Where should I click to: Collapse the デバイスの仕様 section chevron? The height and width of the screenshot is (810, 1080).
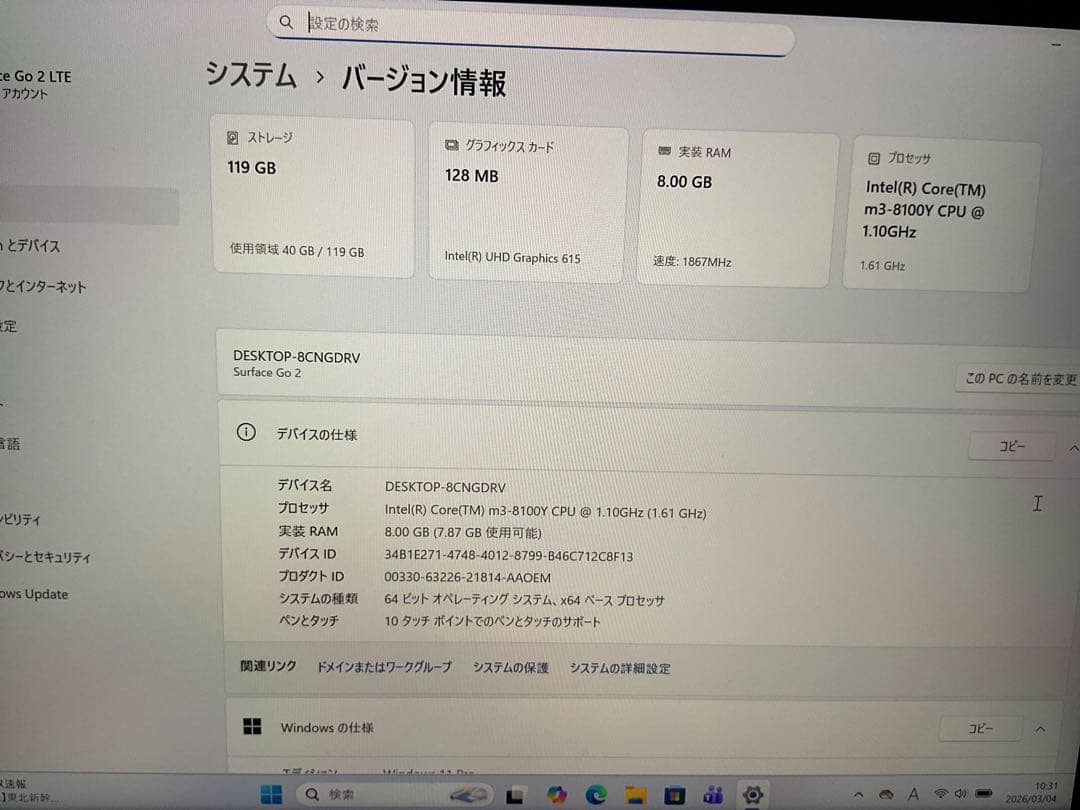pos(1073,448)
